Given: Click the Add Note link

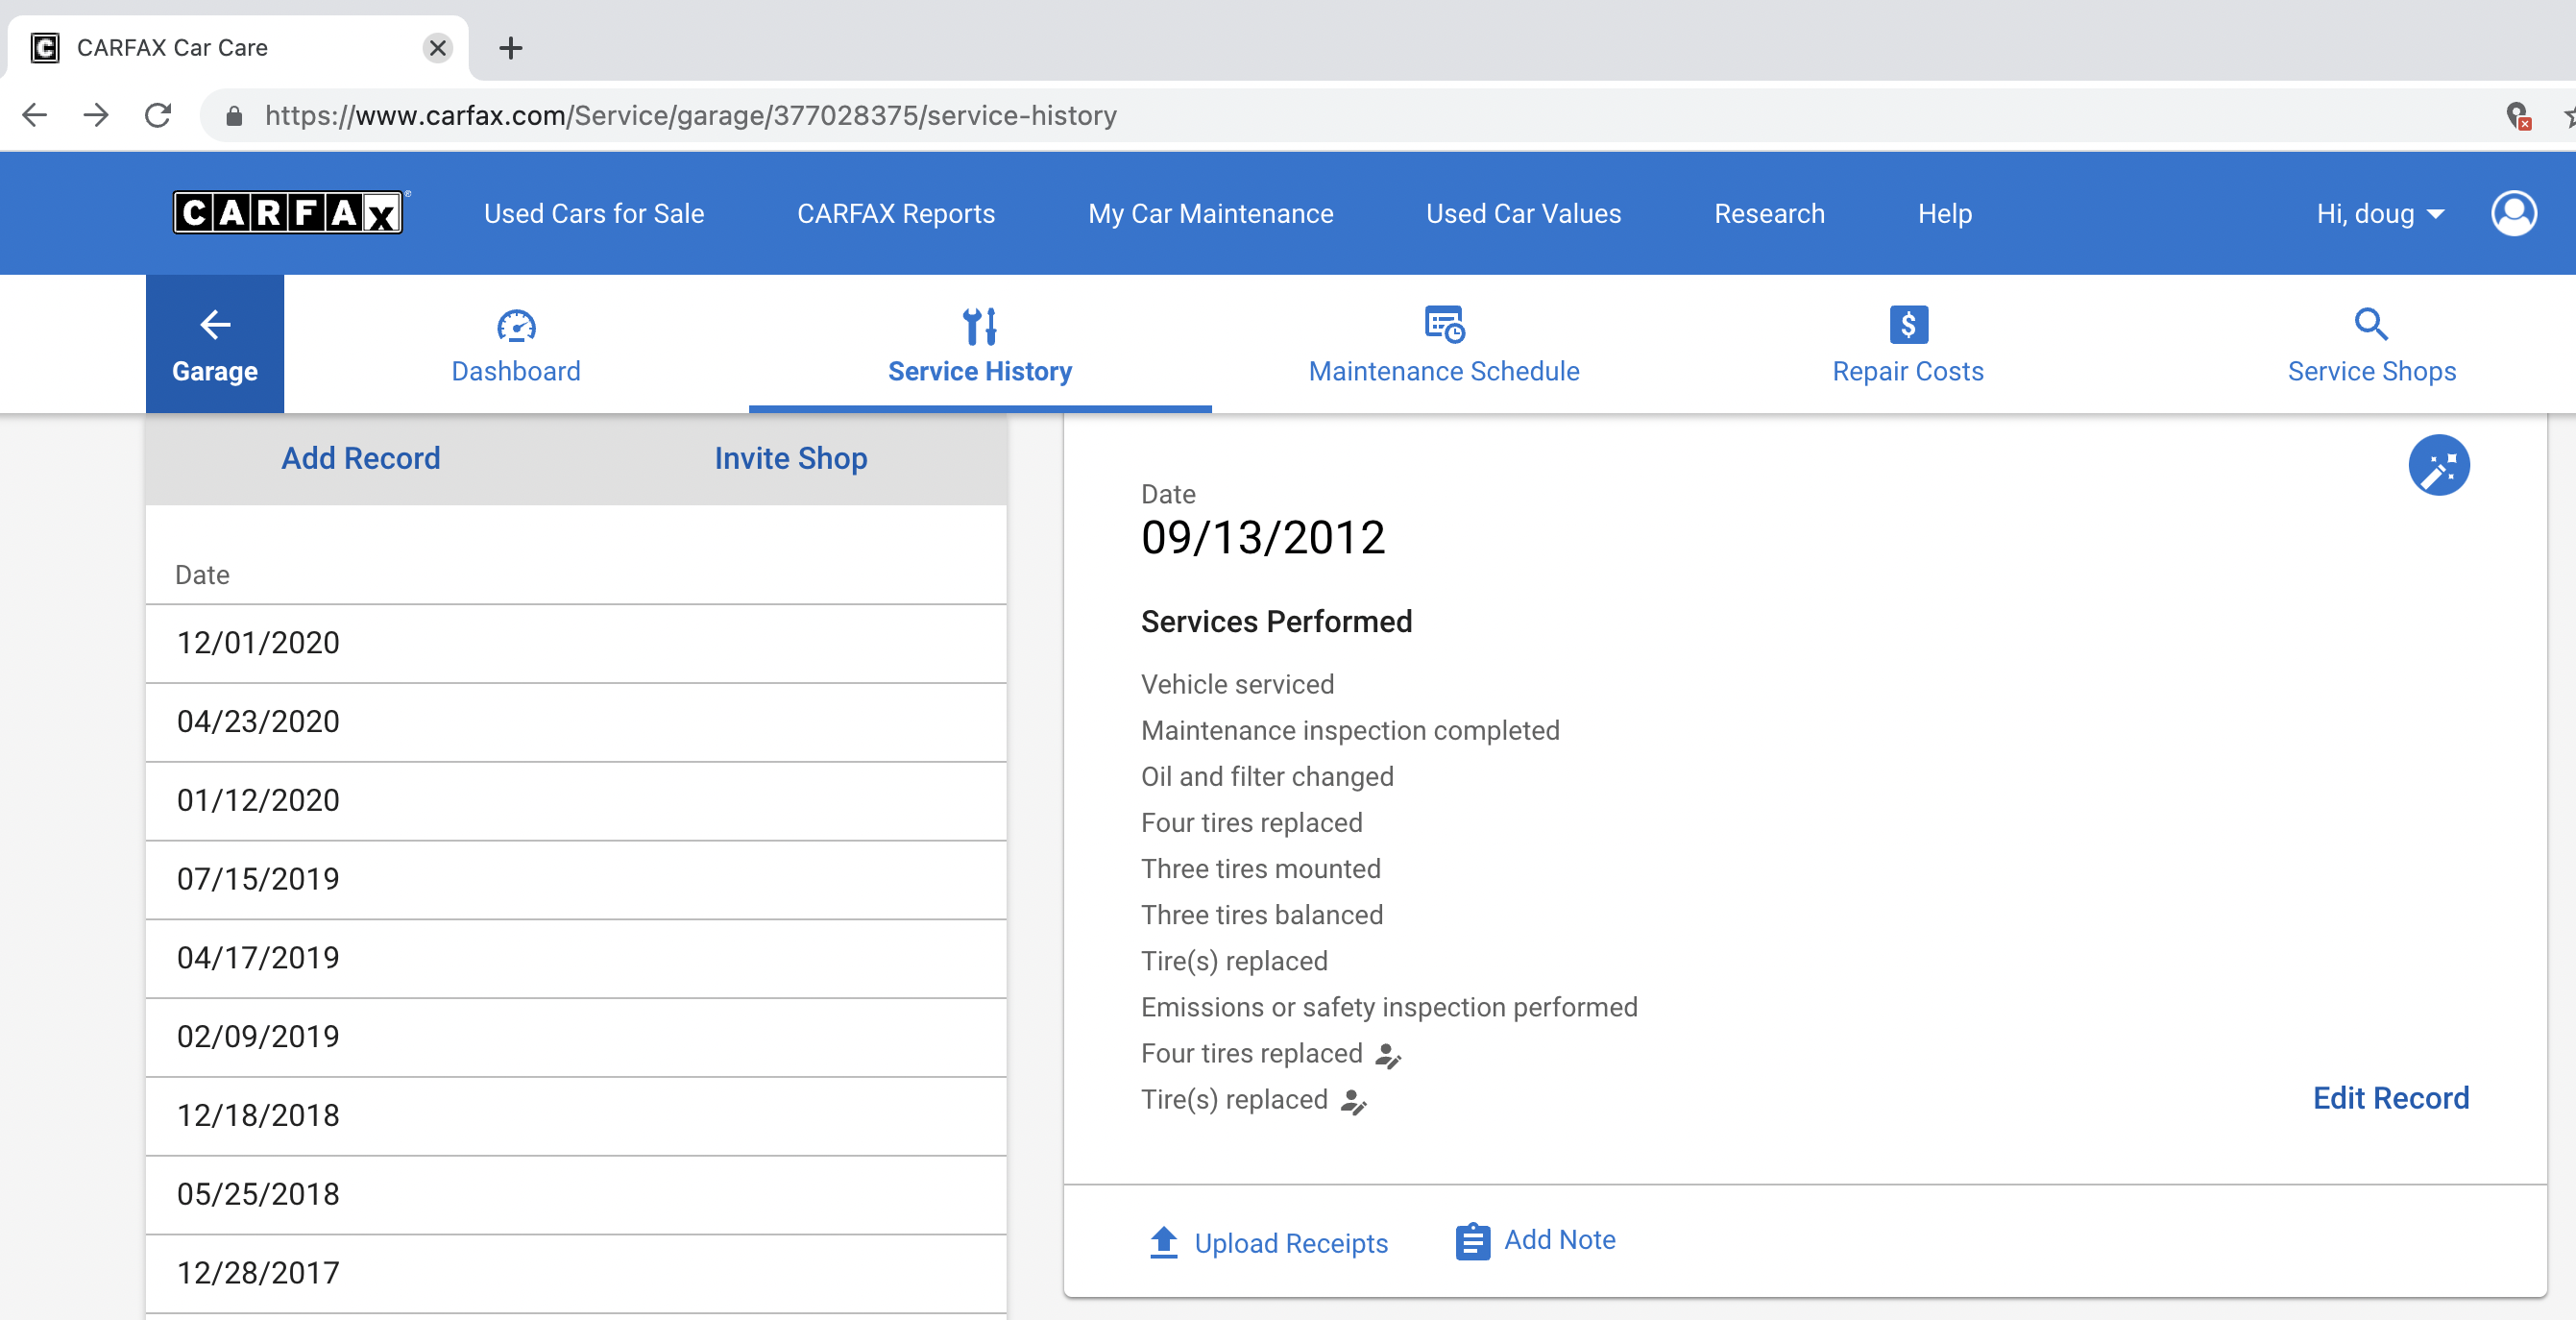Looking at the screenshot, I should 1560,1240.
